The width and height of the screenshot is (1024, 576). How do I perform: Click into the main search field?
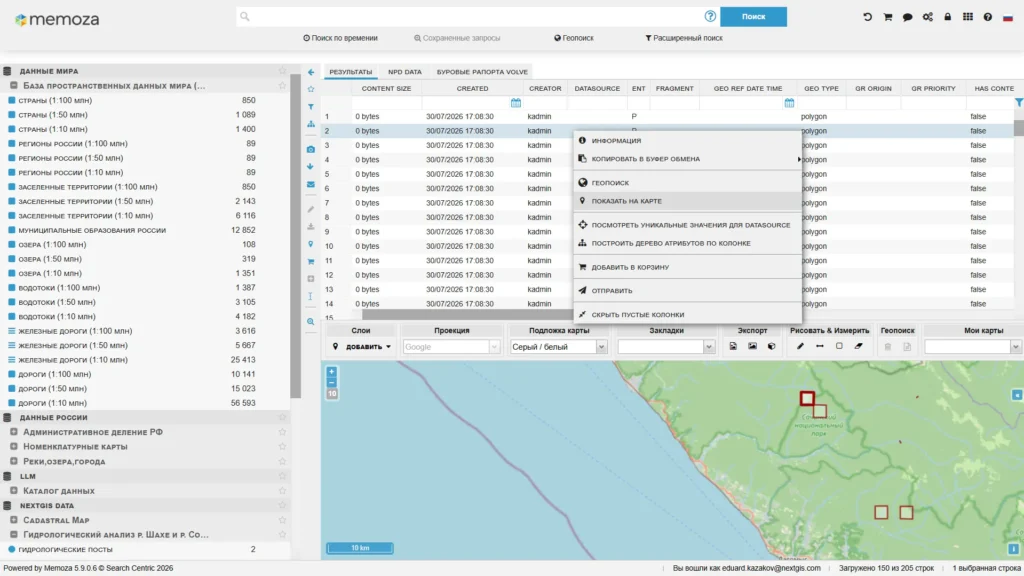(477, 16)
